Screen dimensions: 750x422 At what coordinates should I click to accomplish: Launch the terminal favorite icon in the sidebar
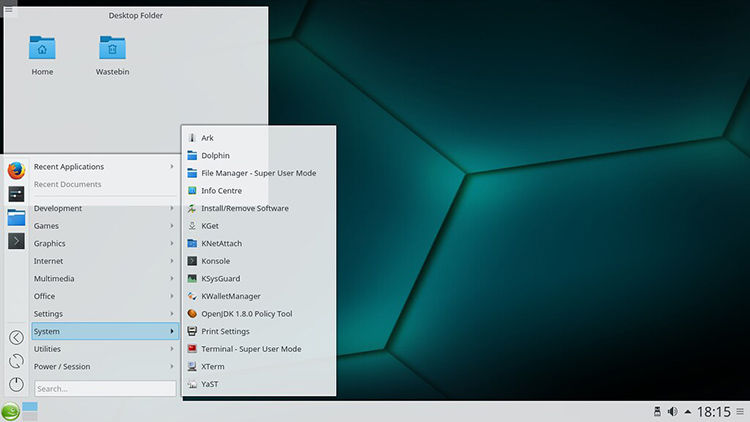pos(16,241)
